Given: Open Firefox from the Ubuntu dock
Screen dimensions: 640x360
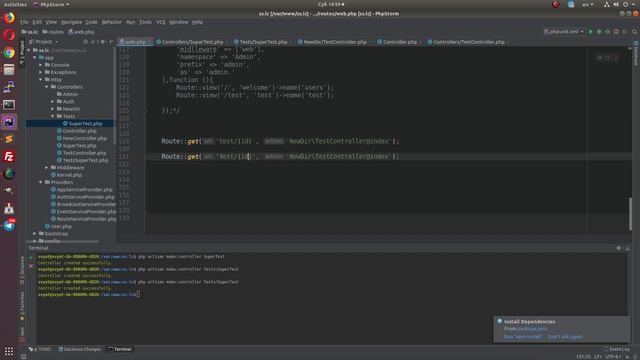Looking at the screenshot, I should 9,18.
